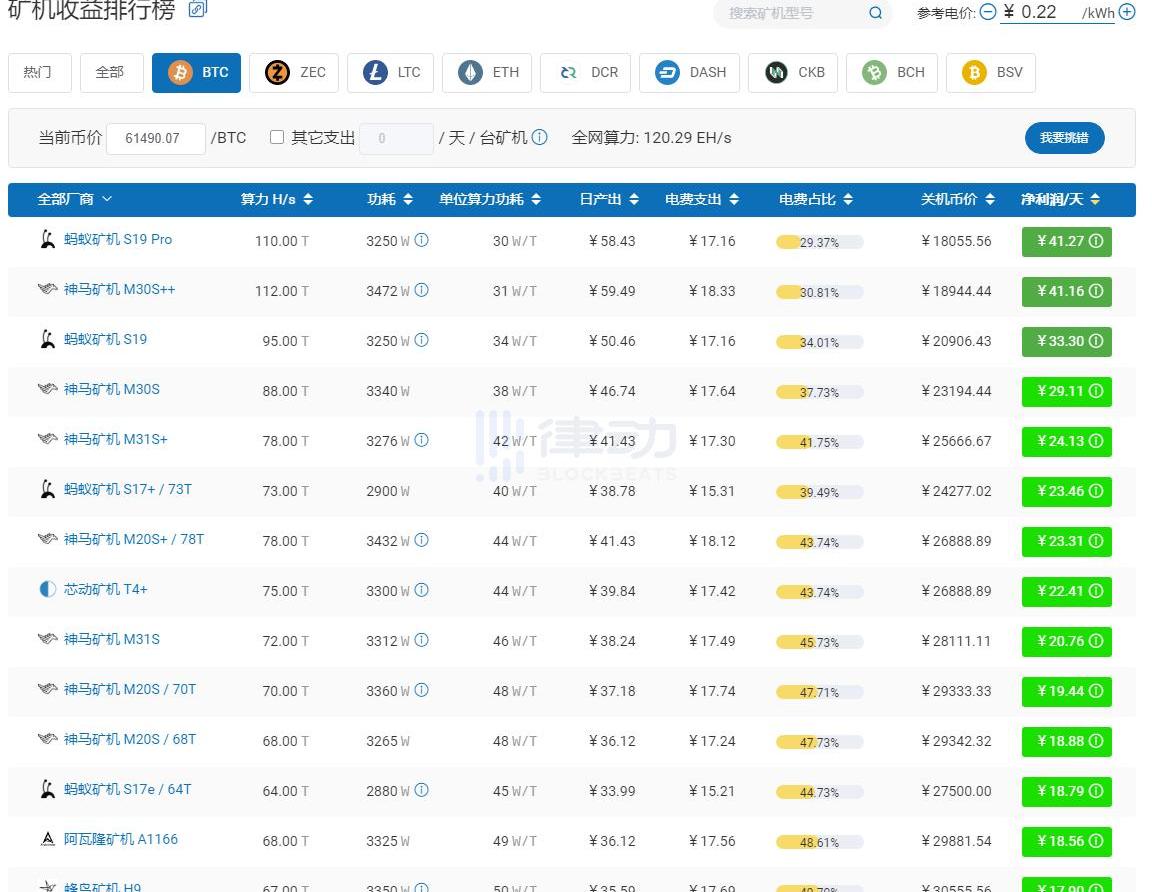Click power info icon for 神马矿机 M31S 72.00 T row
The image size is (1152, 892).
pos(422,640)
